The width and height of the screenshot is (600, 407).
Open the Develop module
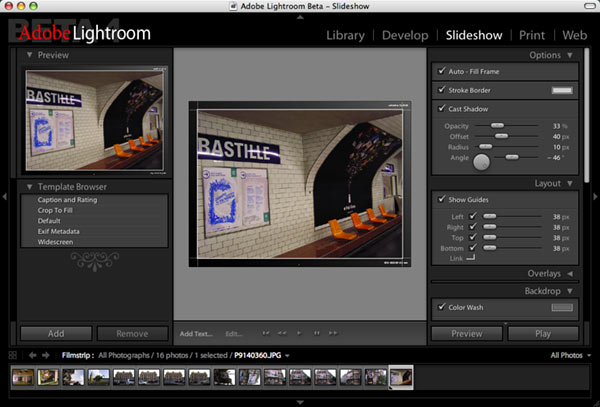pyautogui.click(x=405, y=35)
